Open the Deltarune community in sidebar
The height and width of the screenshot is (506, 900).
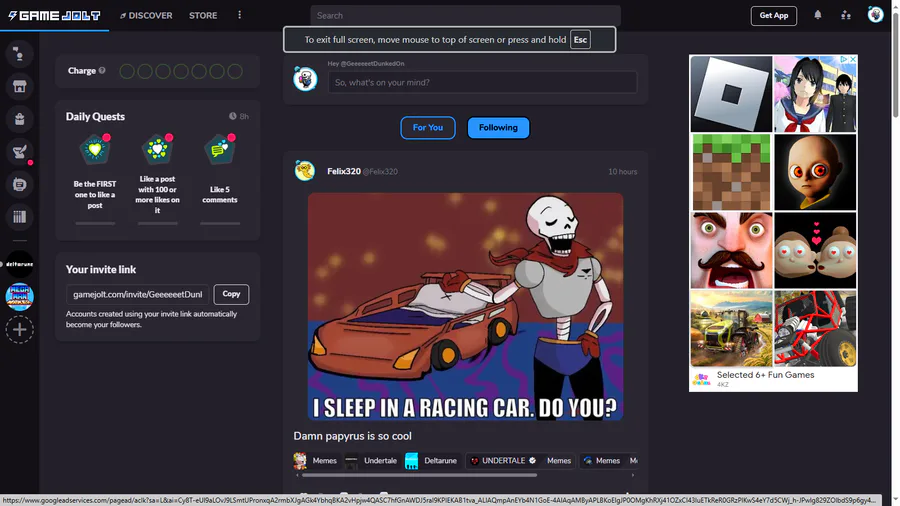tap(20, 264)
